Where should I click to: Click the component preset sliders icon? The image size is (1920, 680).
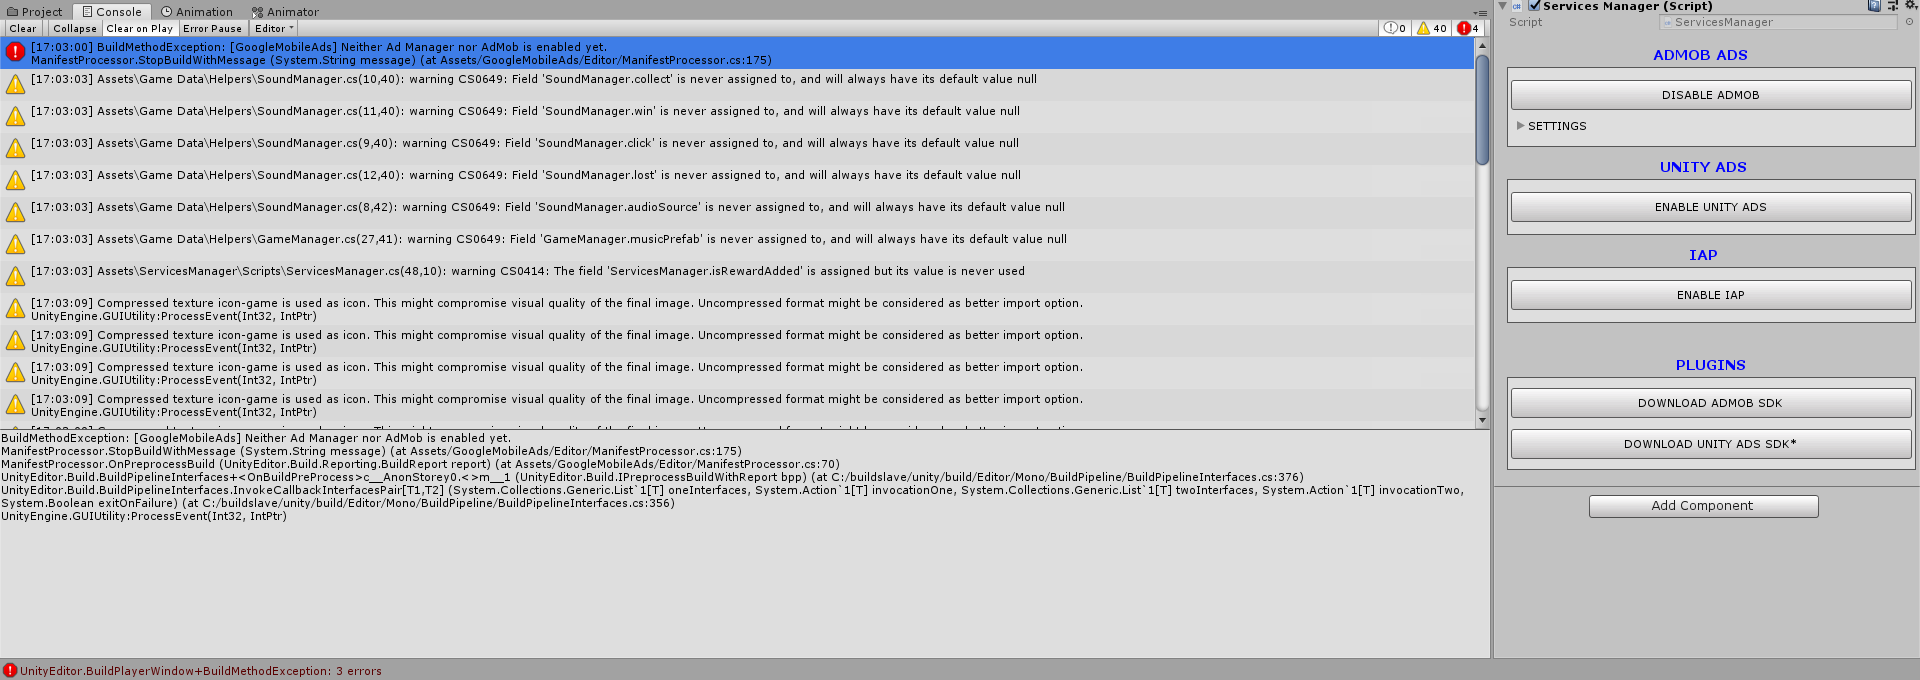pyautogui.click(x=1892, y=6)
